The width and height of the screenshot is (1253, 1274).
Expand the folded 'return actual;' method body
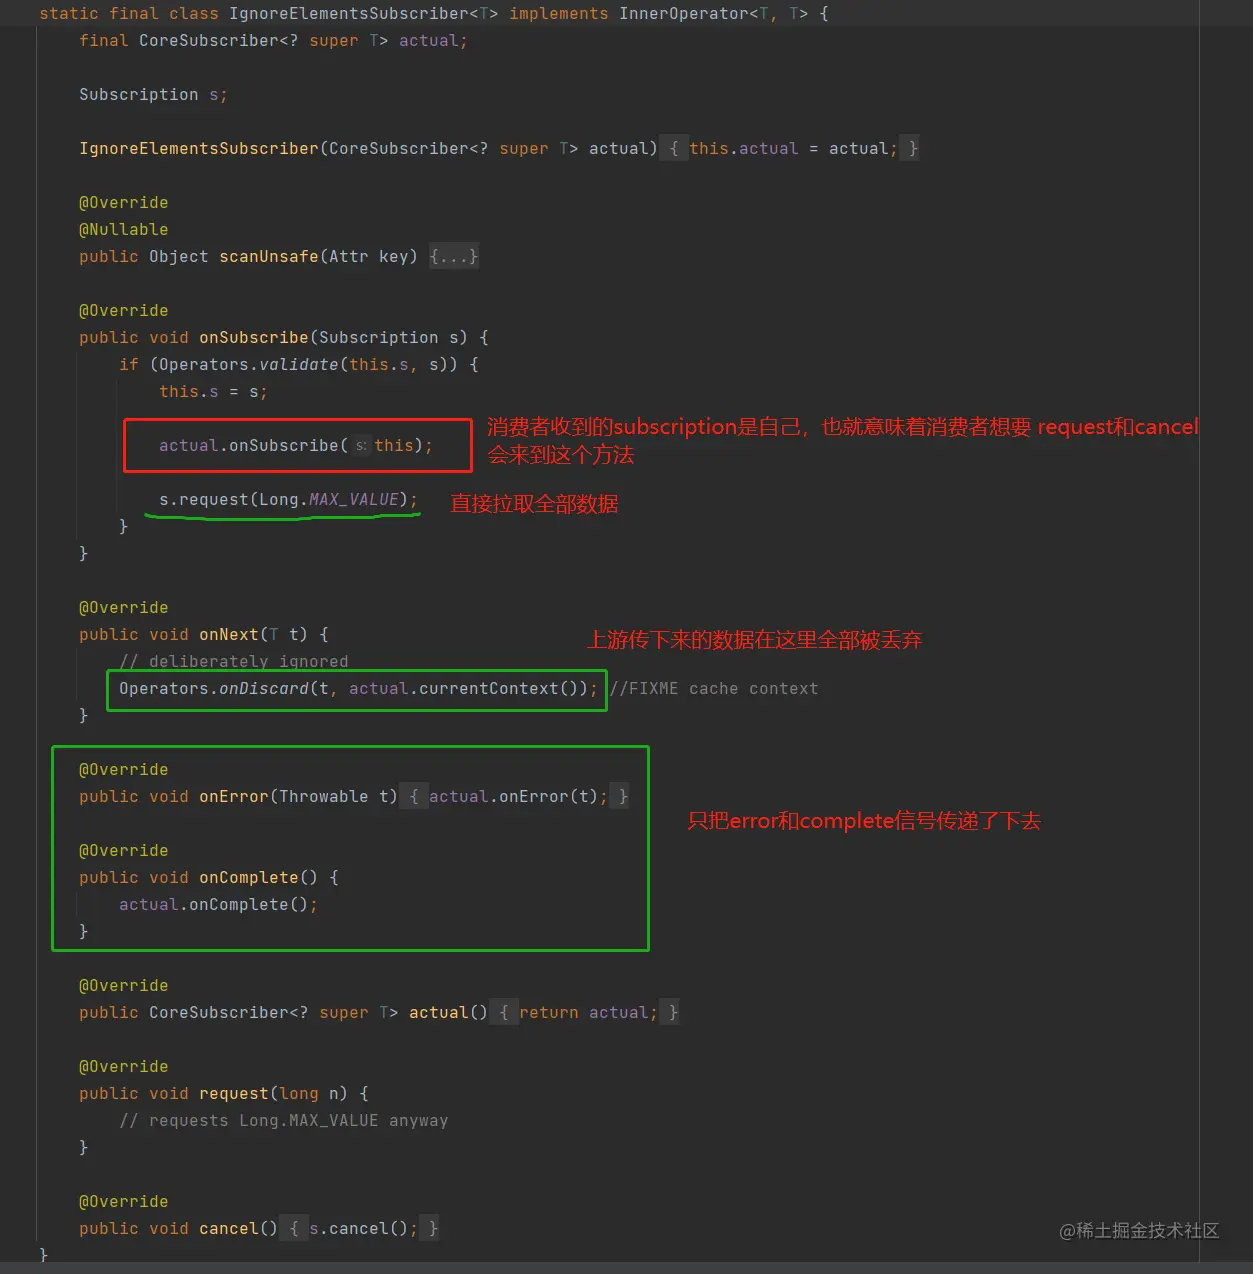click(x=503, y=1013)
